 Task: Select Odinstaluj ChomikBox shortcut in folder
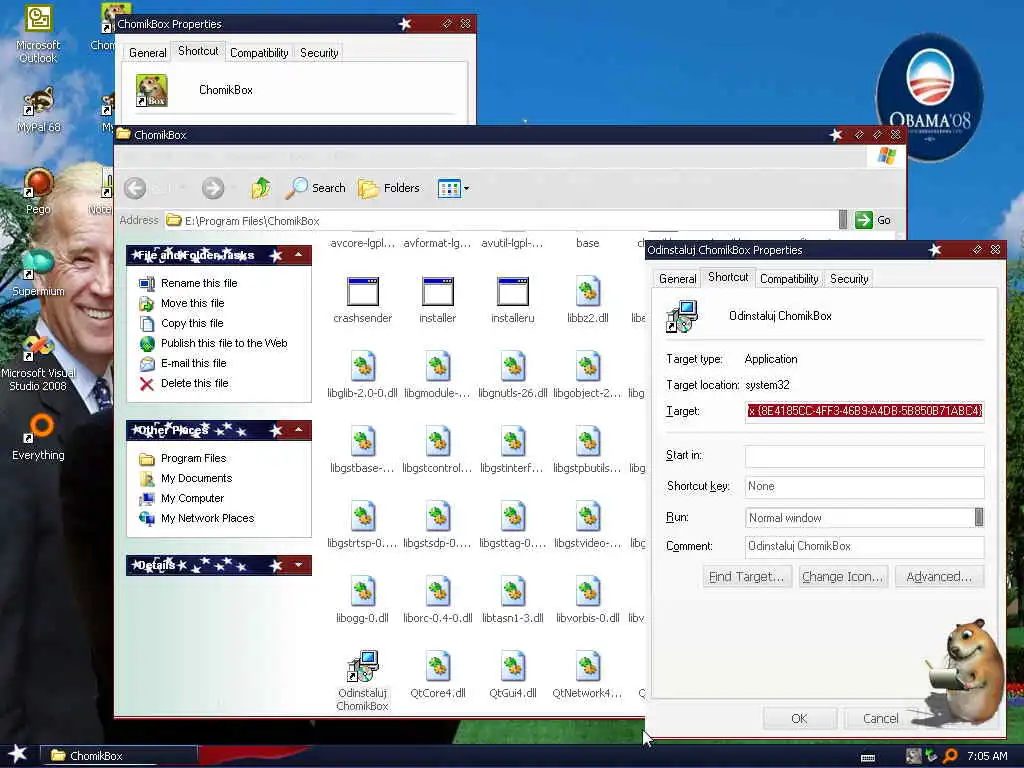[362, 680]
